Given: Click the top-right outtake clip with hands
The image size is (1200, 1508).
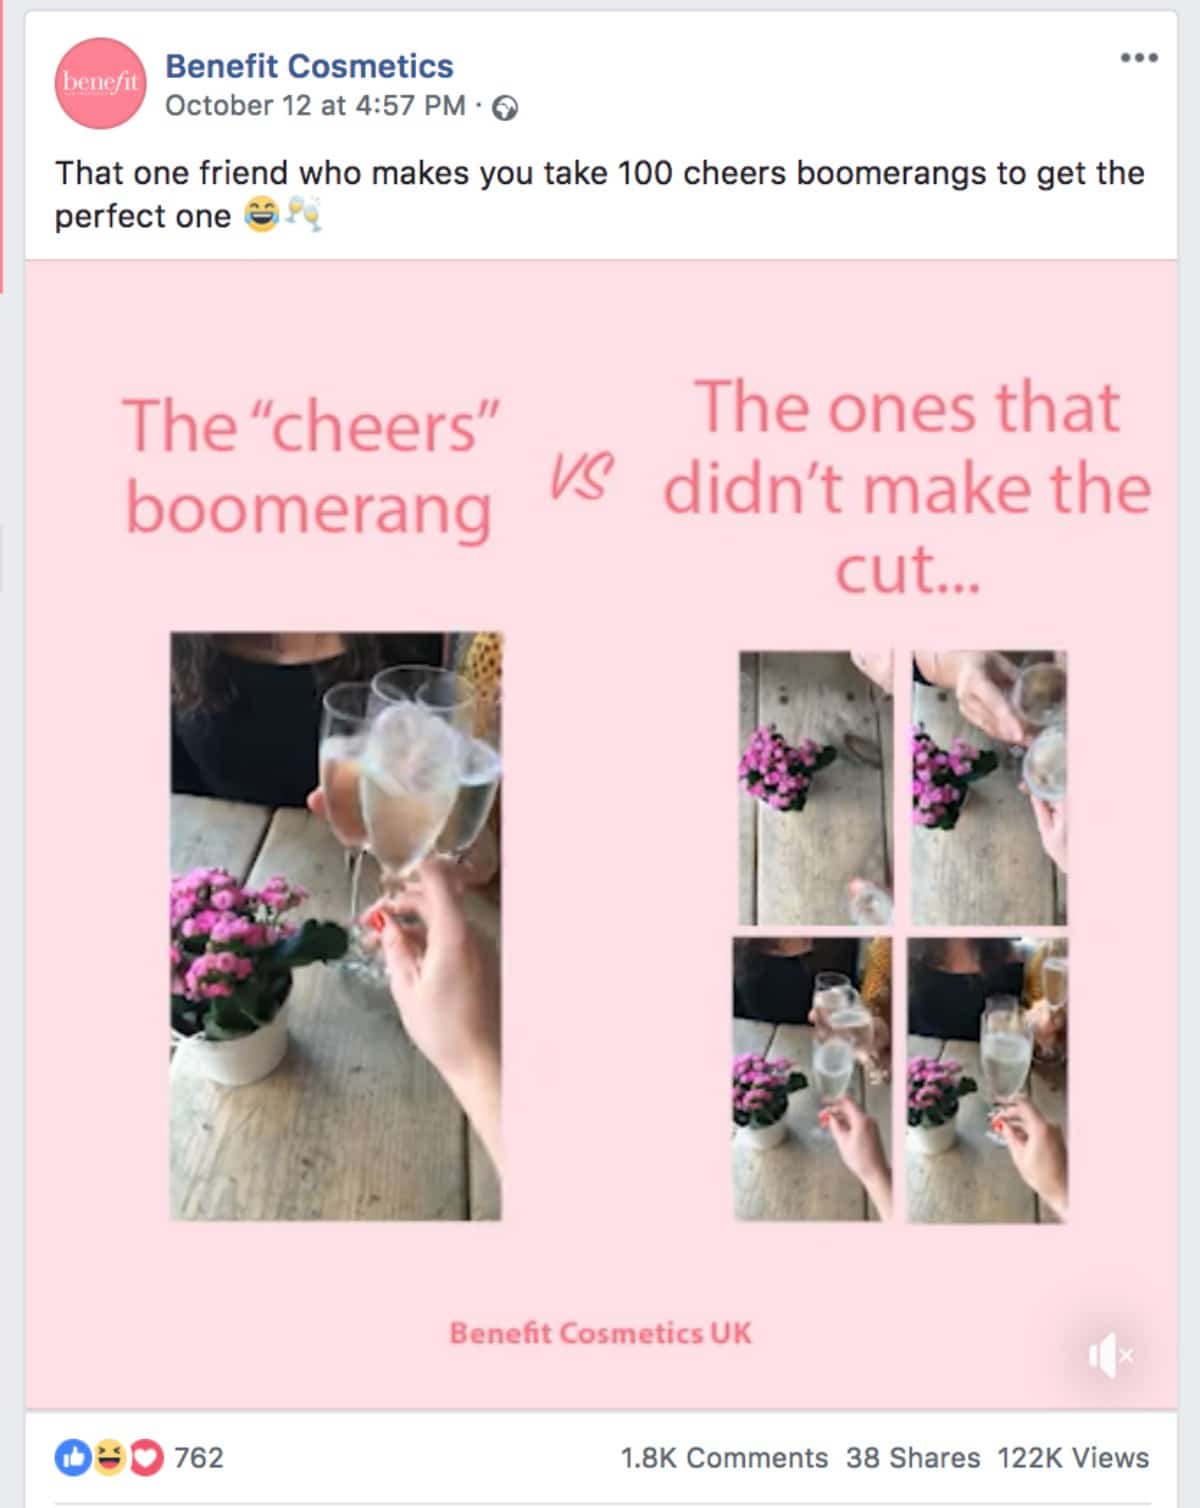Looking at the screenshot, I should click(989, 788).
